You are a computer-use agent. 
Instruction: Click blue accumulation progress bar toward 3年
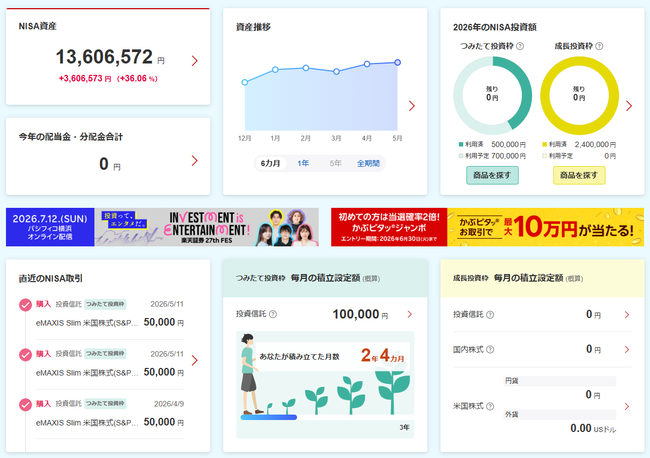[x=269, y=417]
